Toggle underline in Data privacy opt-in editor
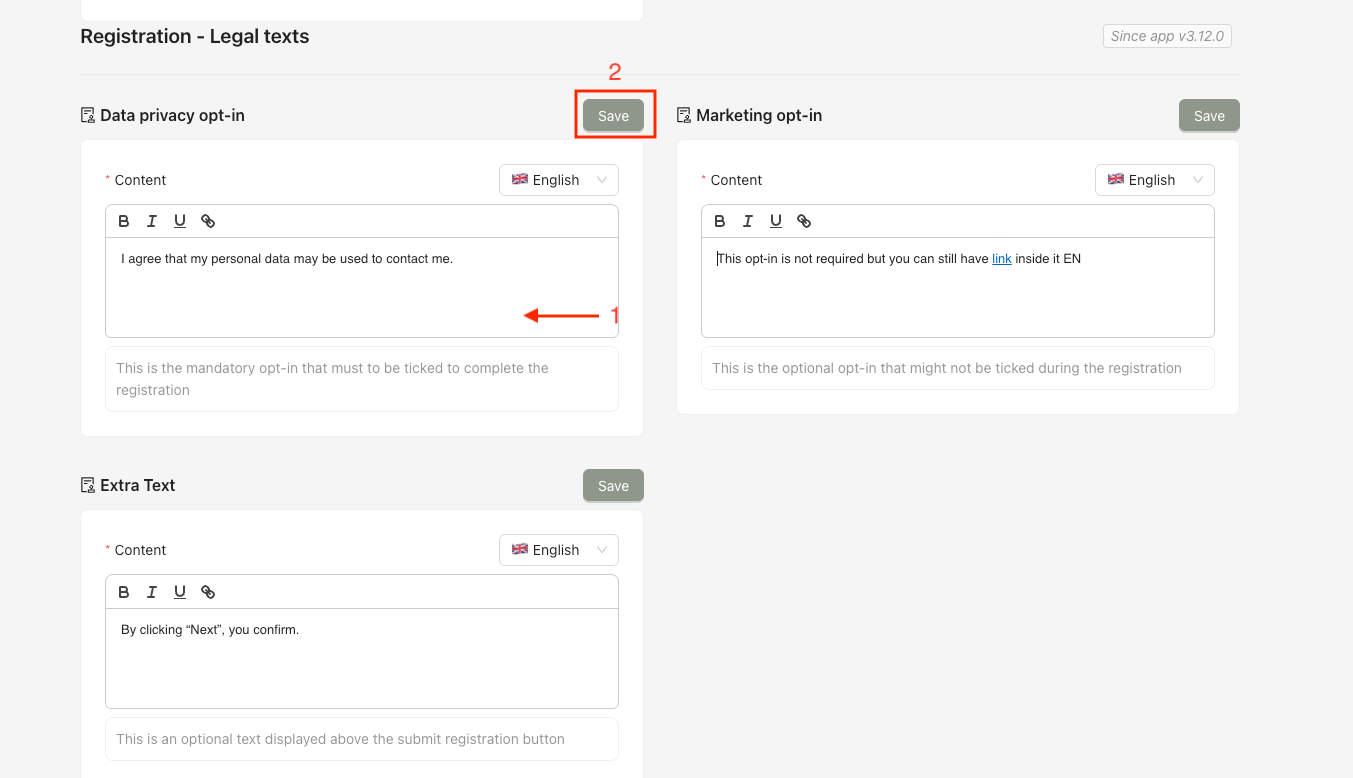Screen dimensions: 1353x778 point(180,221)
